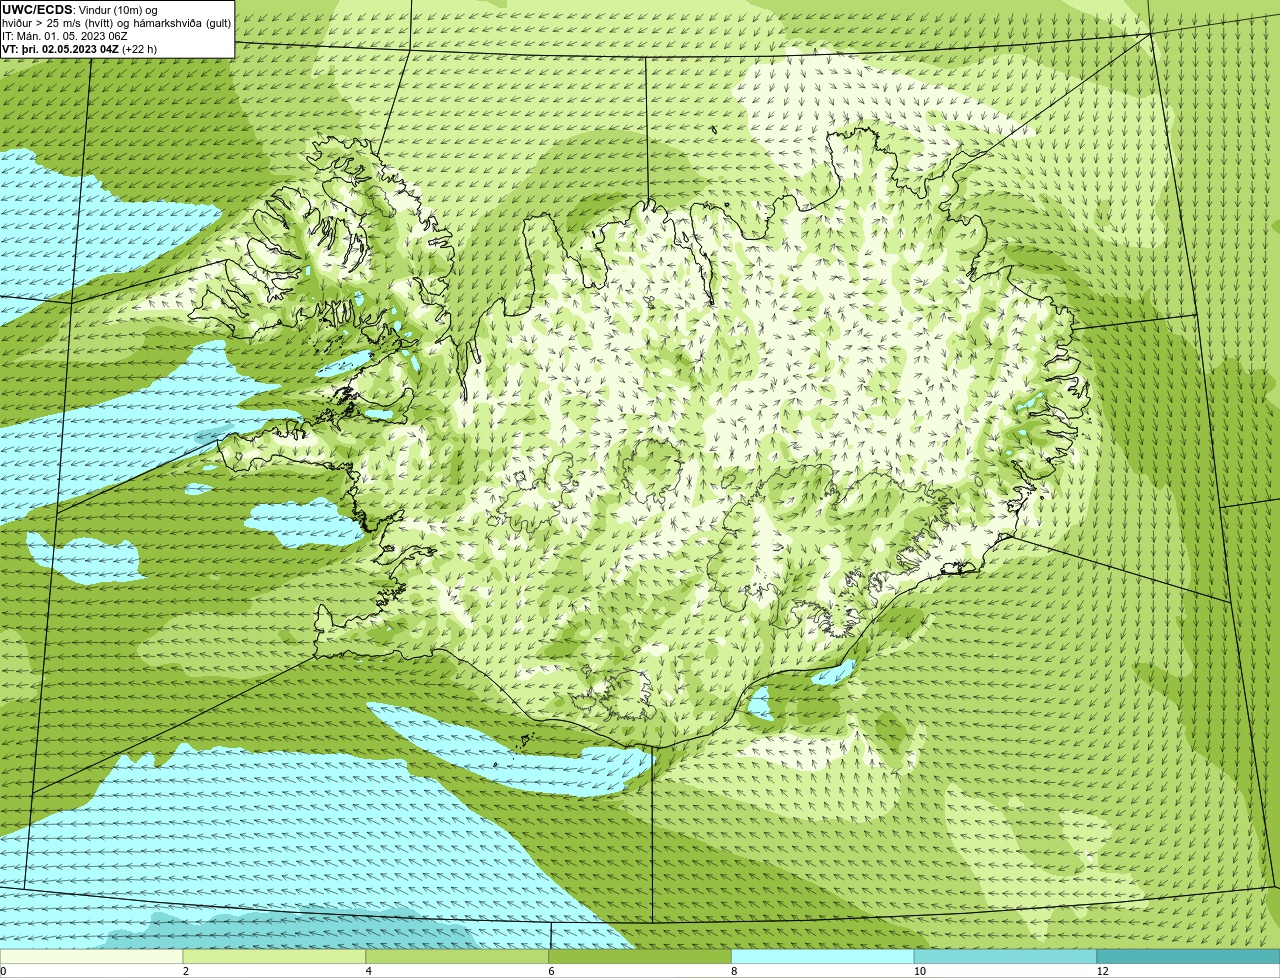1280x978 pixels.
Task: Click the legend scale label "12"
Action: 1102,971
